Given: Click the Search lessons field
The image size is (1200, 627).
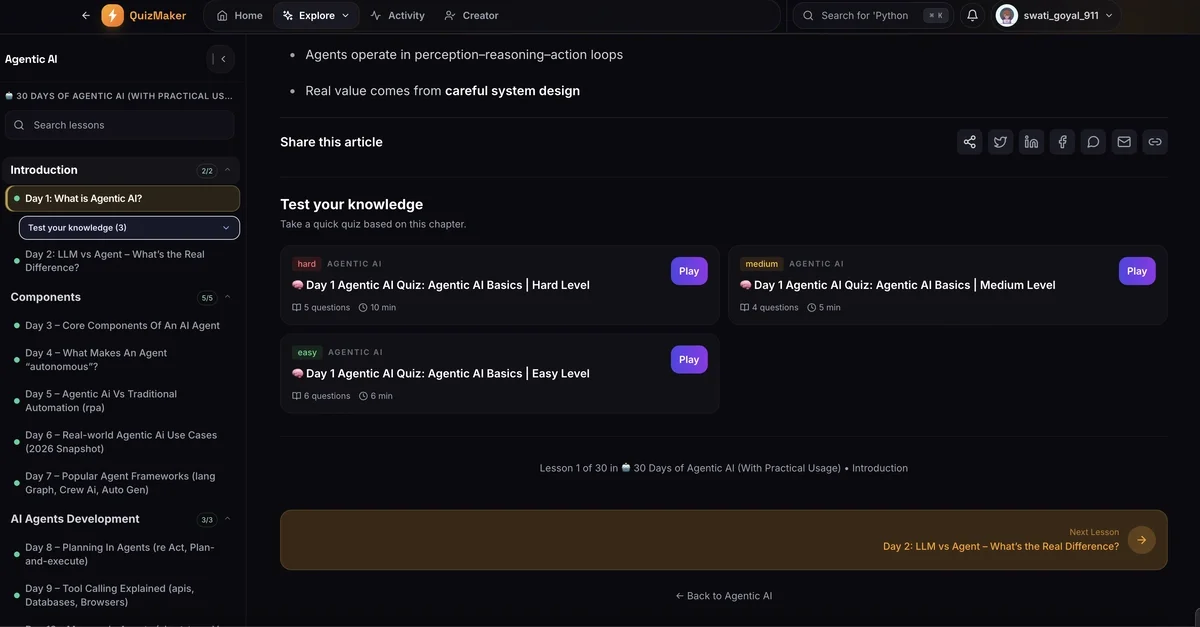Looking at the screenshot, I should 120,125.
